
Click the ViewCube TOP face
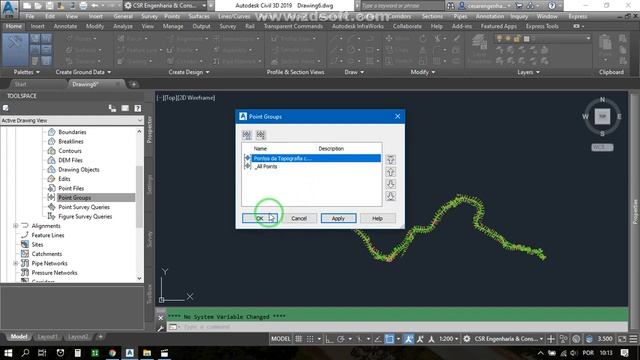(x=602, y=116)
